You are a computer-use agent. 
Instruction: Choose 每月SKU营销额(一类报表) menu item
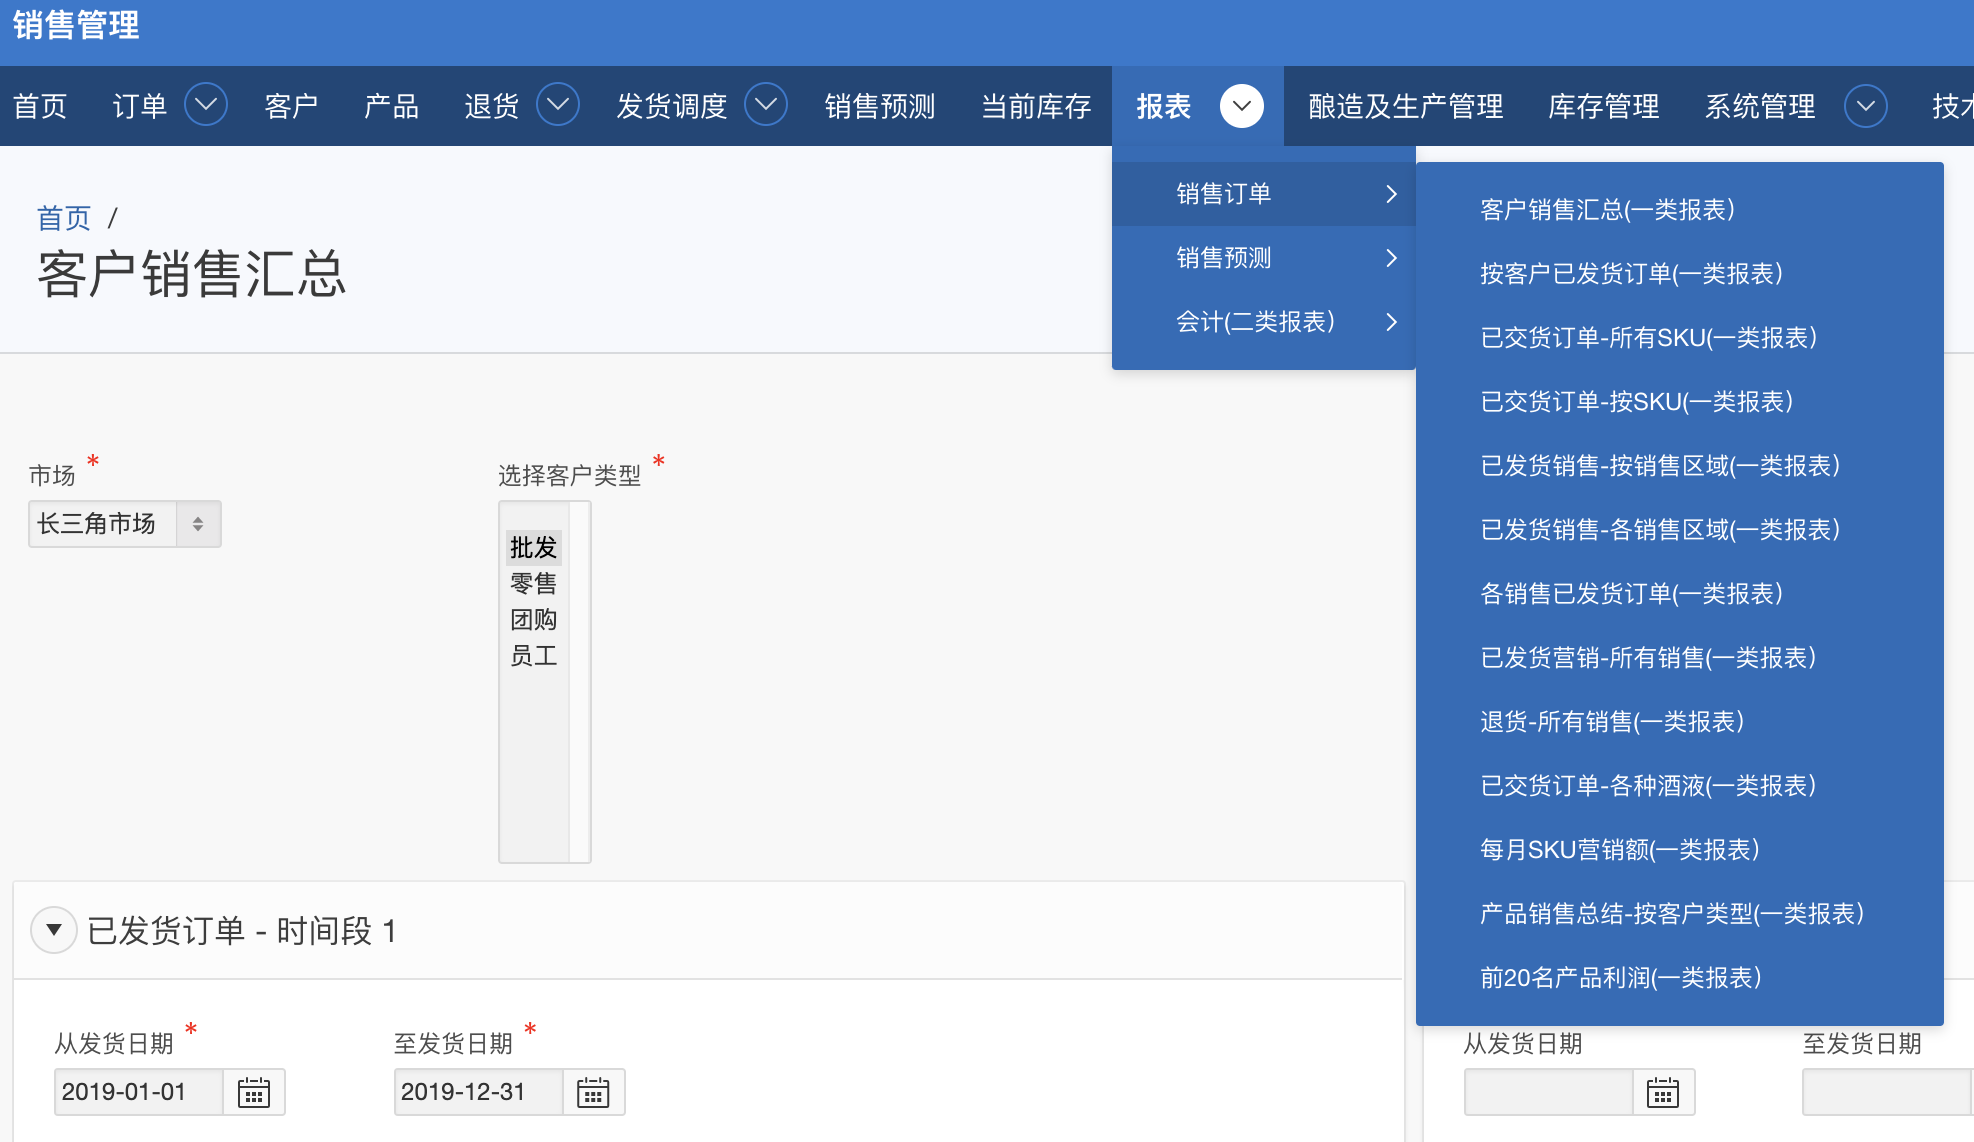pyautogui.click(x=1619, y=850)
